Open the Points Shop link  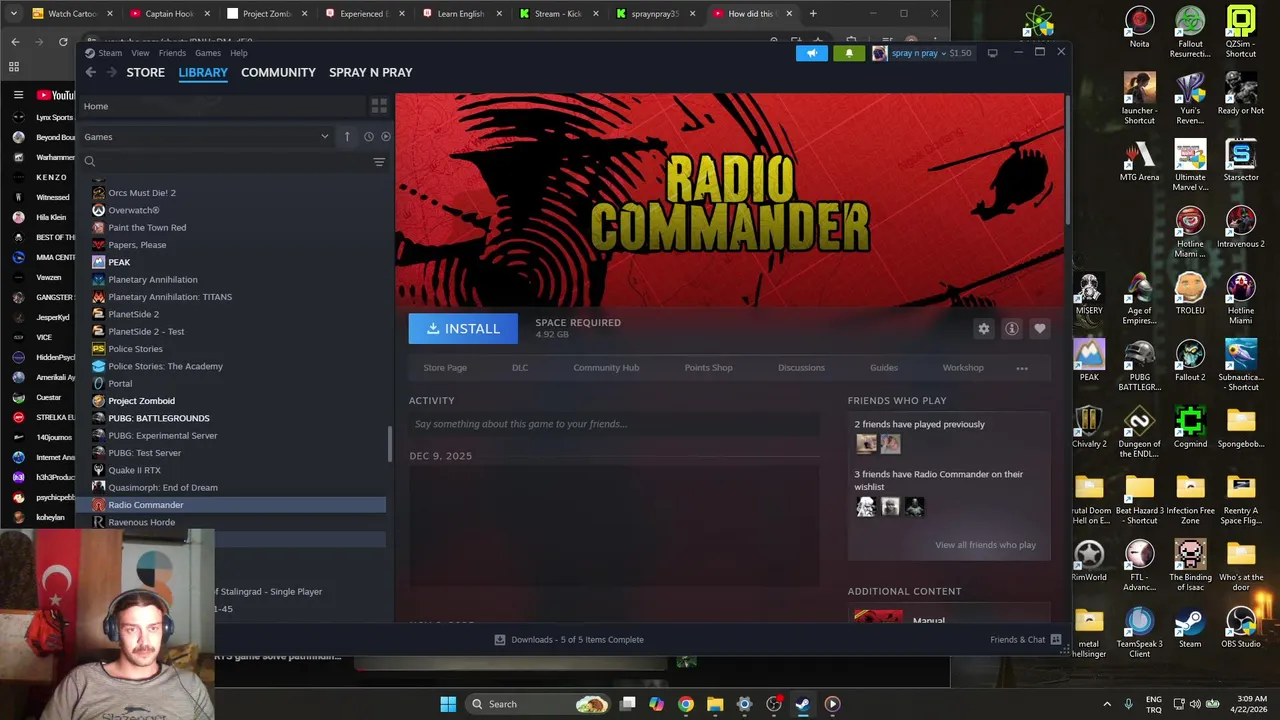point(708,368)
